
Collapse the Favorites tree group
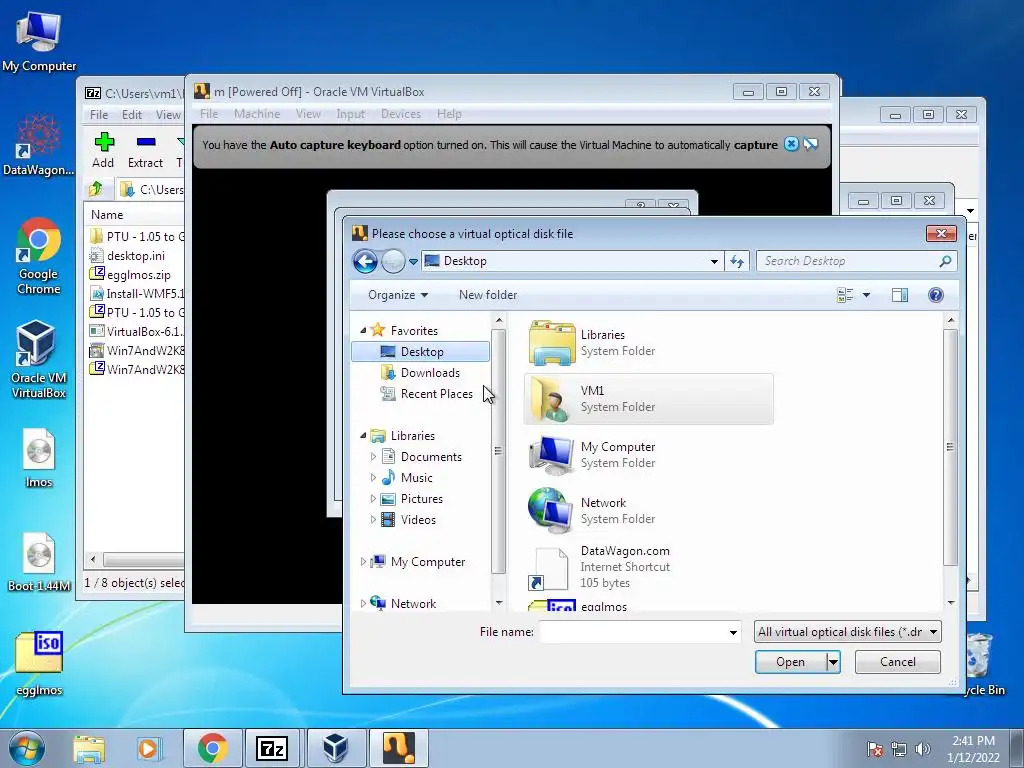click(363, 330)
